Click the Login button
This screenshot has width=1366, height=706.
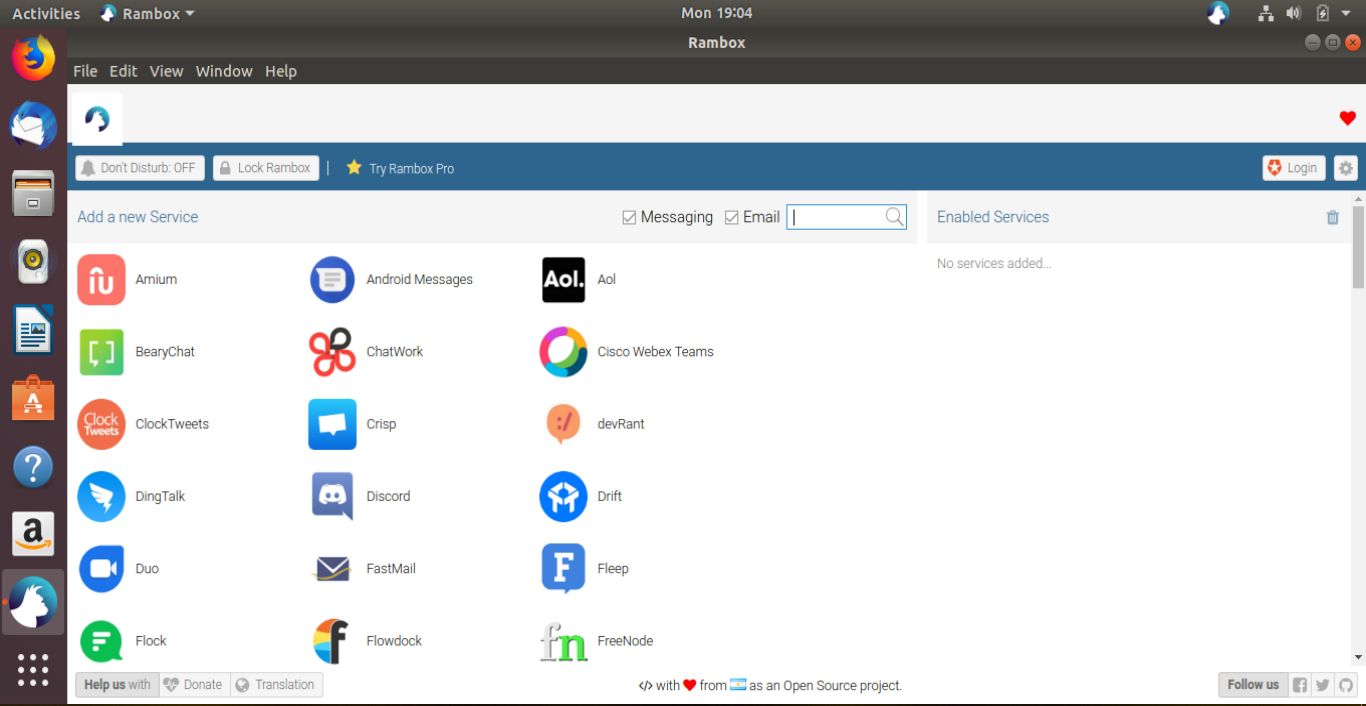(x=1292, y=168)
